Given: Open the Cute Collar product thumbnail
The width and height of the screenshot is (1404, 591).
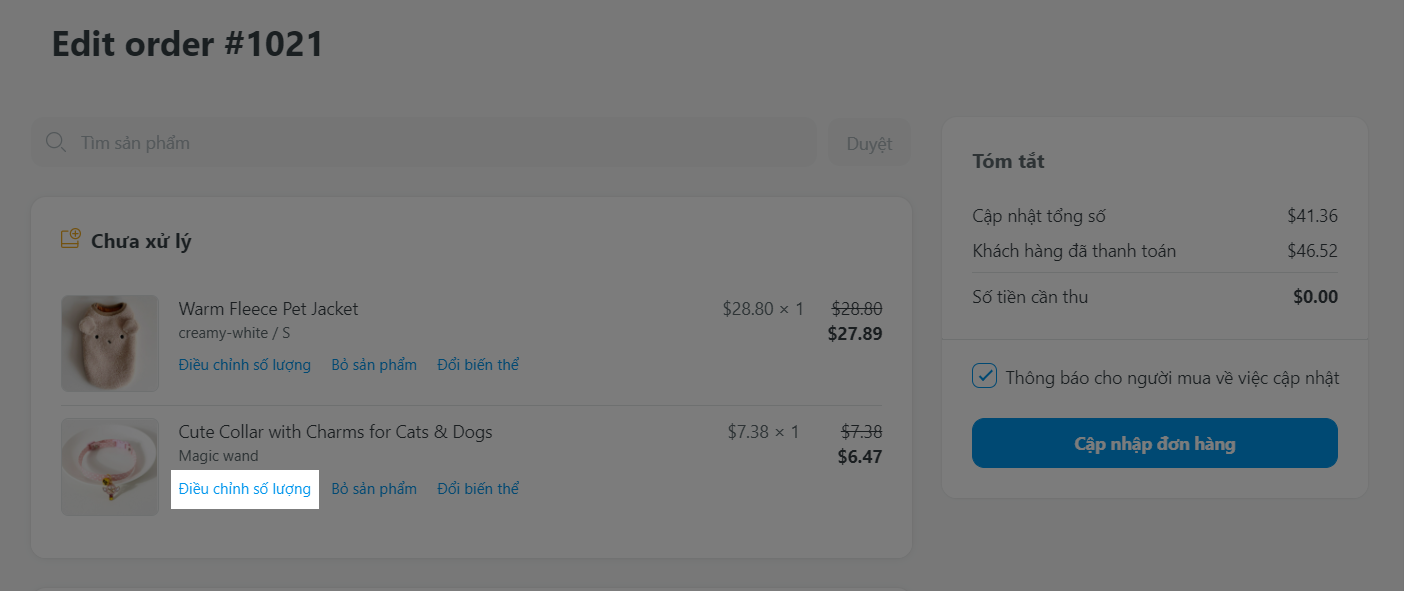Looking at the screenshot, I should click(110, 467).
